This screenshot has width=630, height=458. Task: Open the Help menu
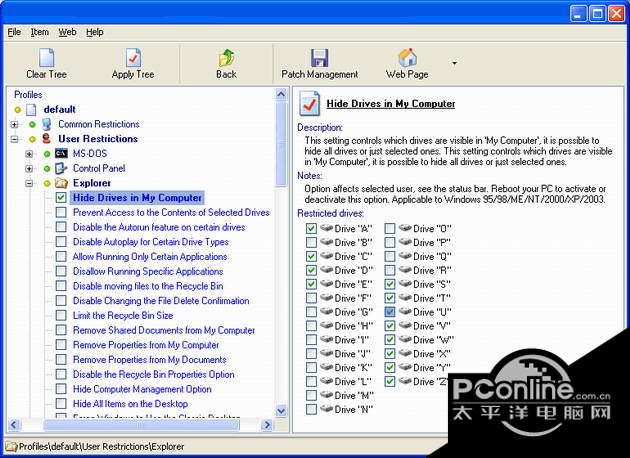point(95,32)
